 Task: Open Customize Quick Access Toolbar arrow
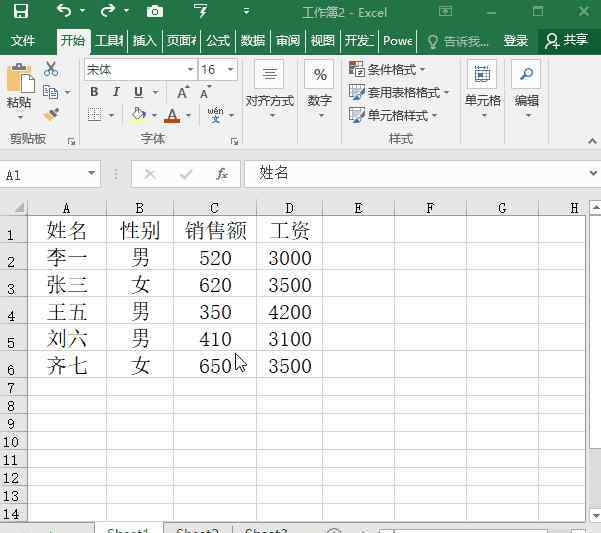pos(246,11)
